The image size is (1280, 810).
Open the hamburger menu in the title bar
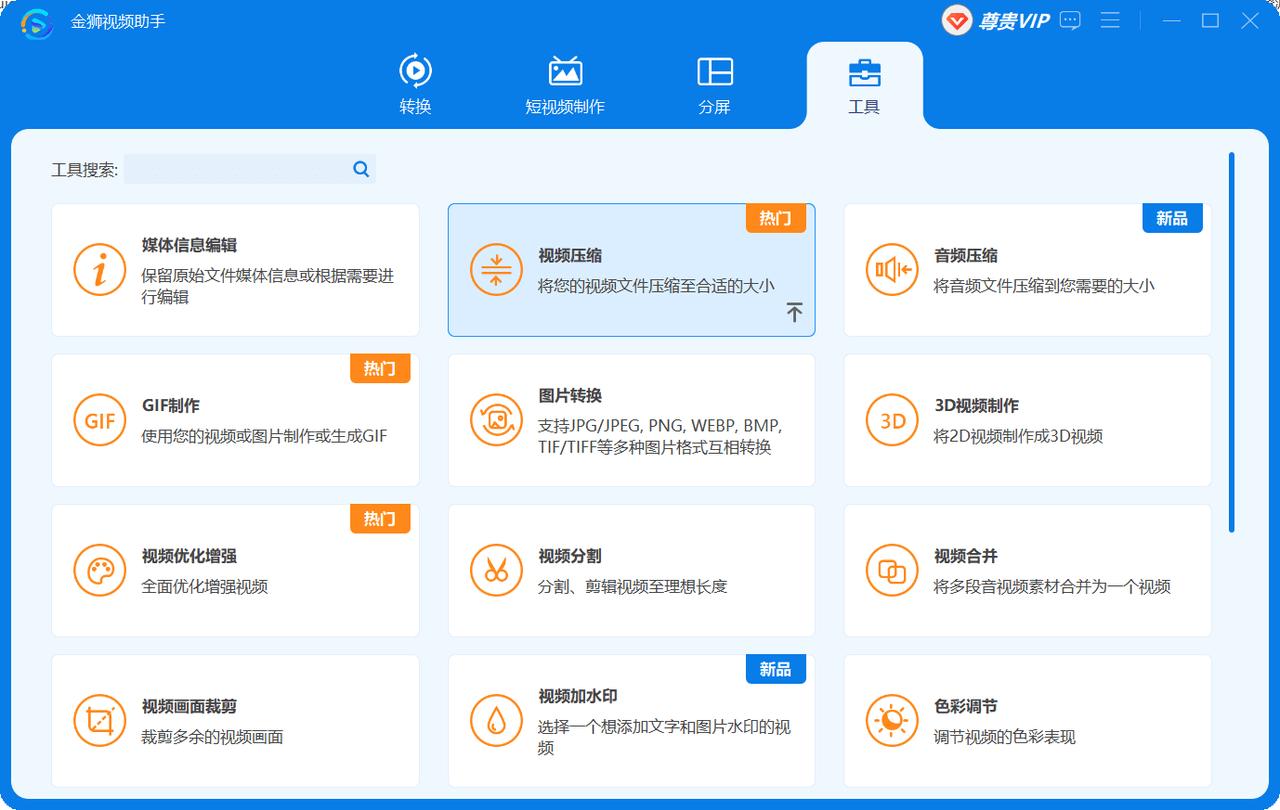coord(1110,20)
